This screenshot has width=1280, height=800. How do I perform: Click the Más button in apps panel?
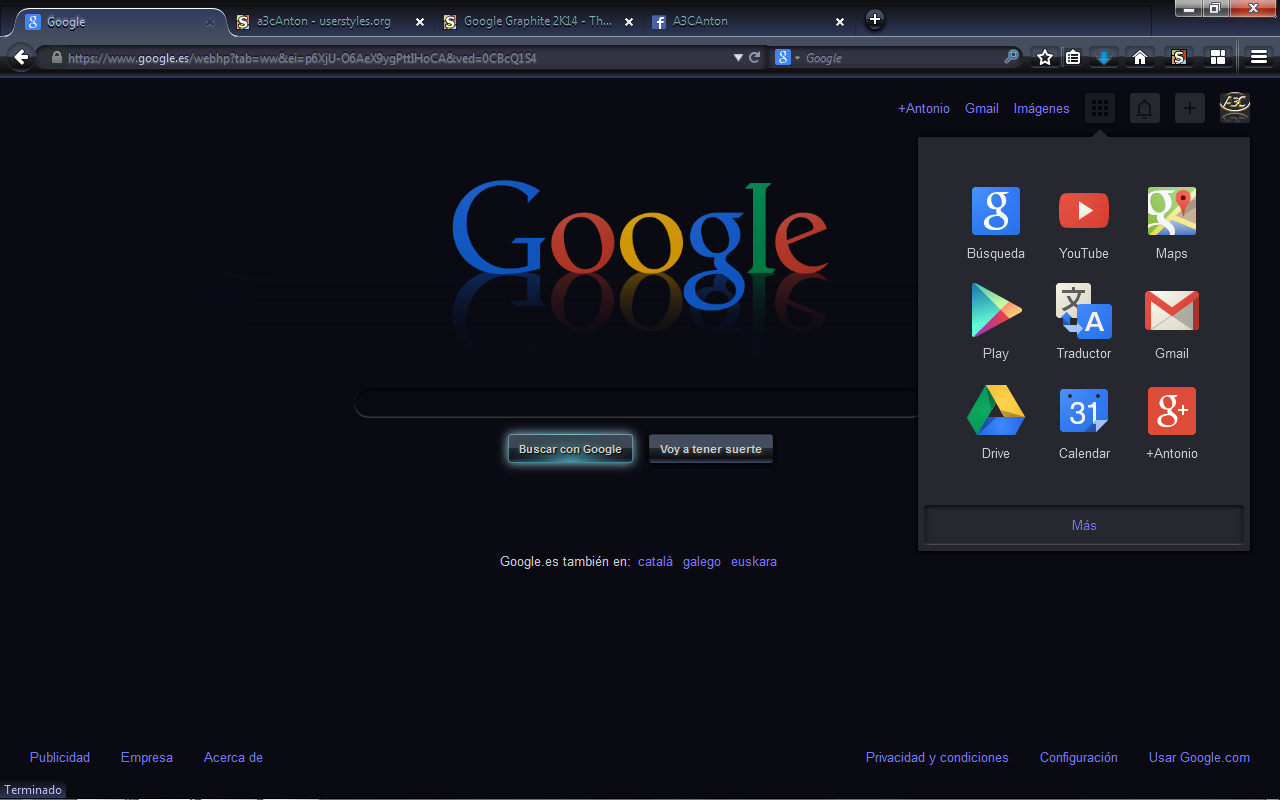click(x=1083, y=524)
